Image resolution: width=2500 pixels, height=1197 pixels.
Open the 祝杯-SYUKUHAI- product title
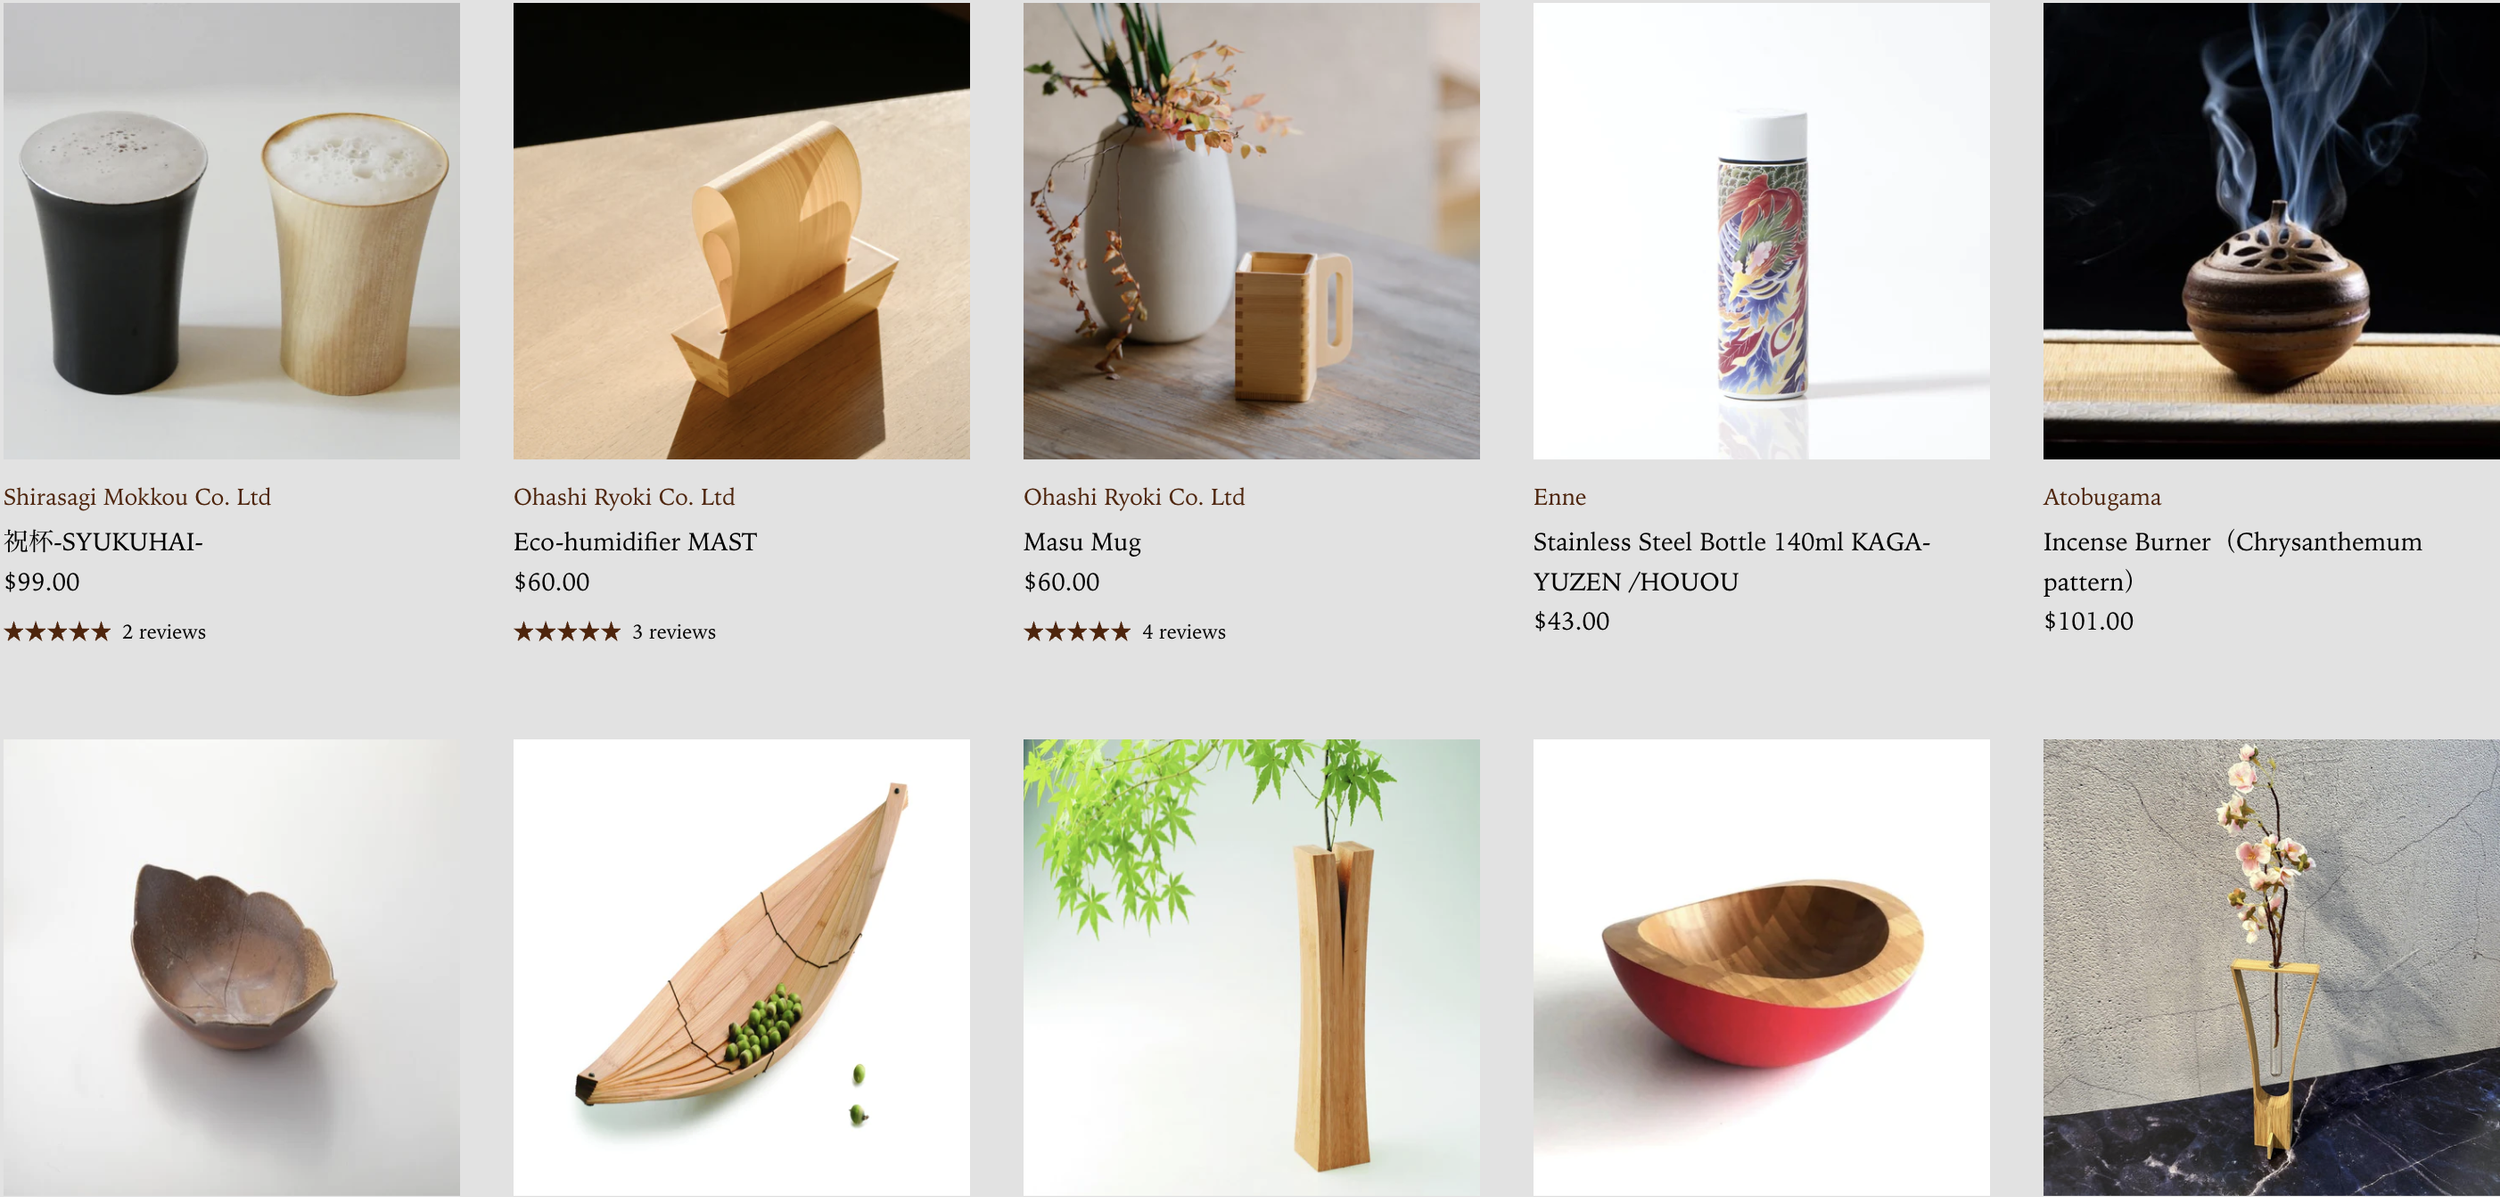(103, 542)
